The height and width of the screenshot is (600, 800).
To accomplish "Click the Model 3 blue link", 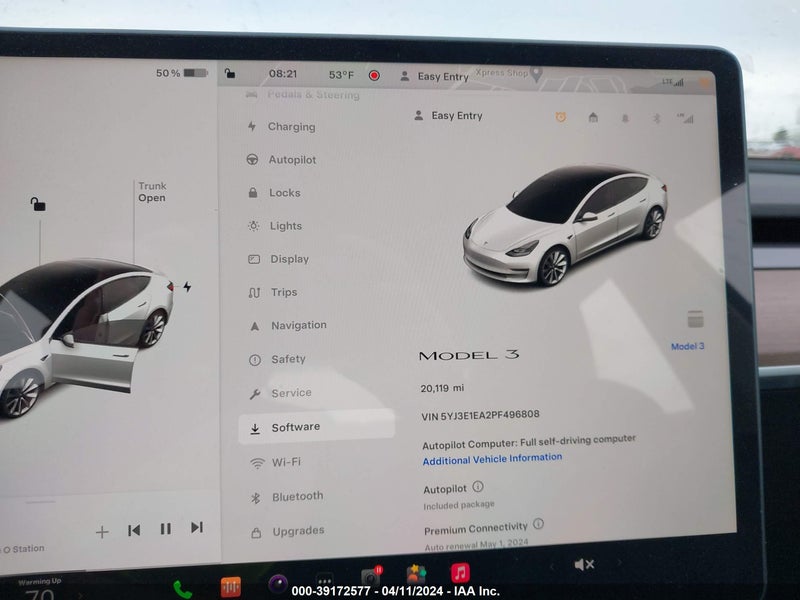I will [x=687, y=346].
